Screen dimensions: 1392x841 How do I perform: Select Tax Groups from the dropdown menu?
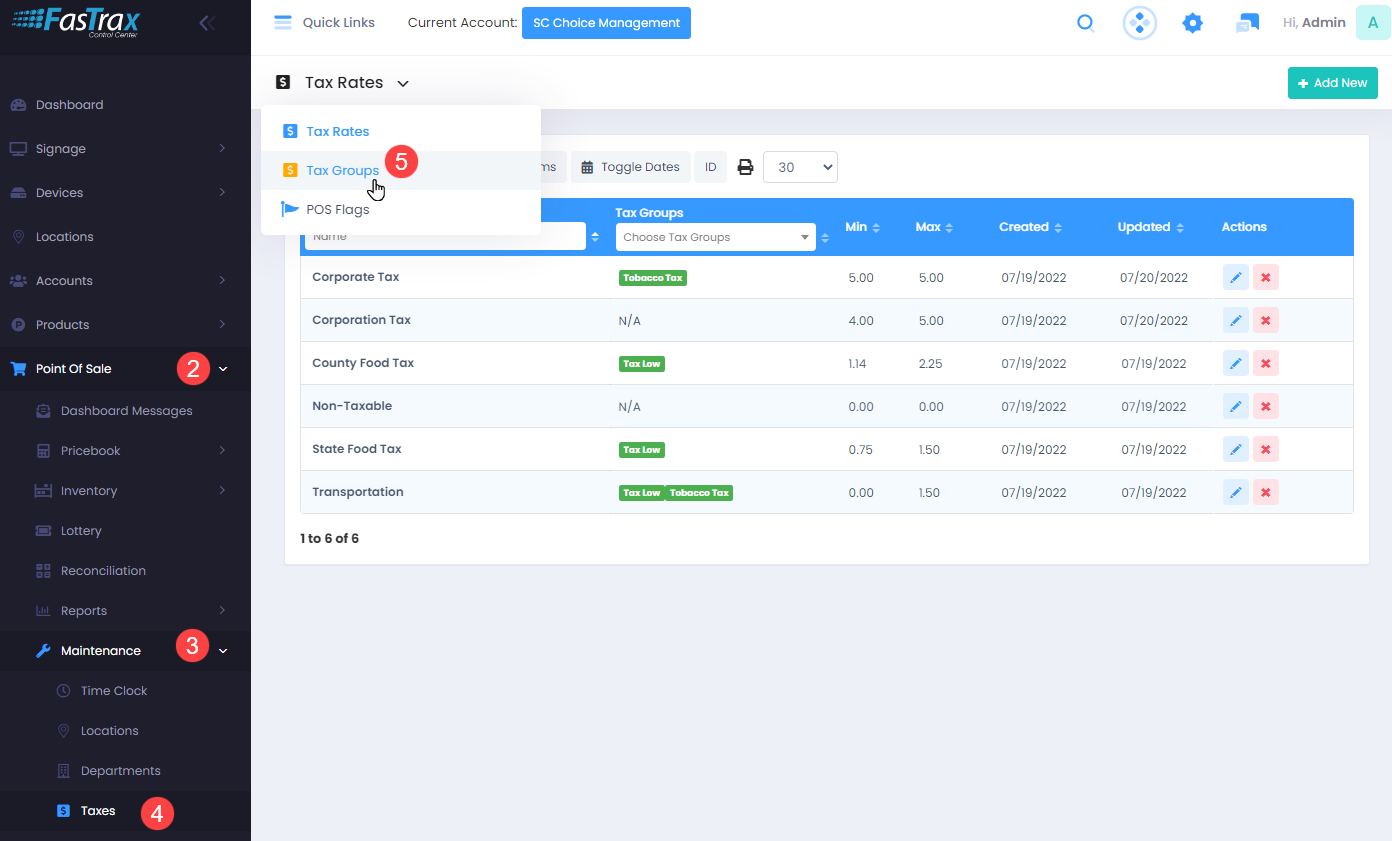click(x=342, y=171)
